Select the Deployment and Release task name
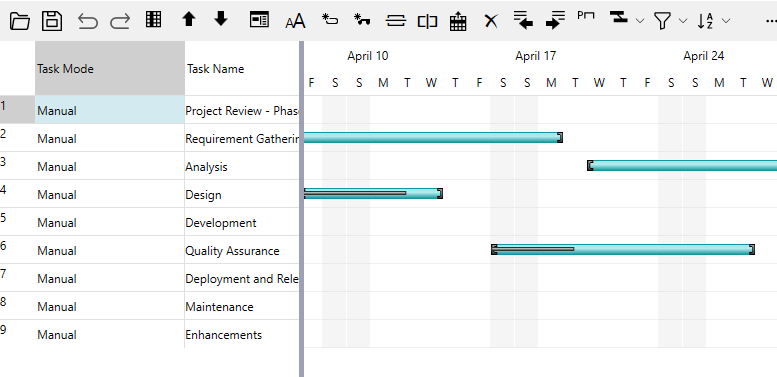Screen dimensions: 777x377 coord(242,278)
